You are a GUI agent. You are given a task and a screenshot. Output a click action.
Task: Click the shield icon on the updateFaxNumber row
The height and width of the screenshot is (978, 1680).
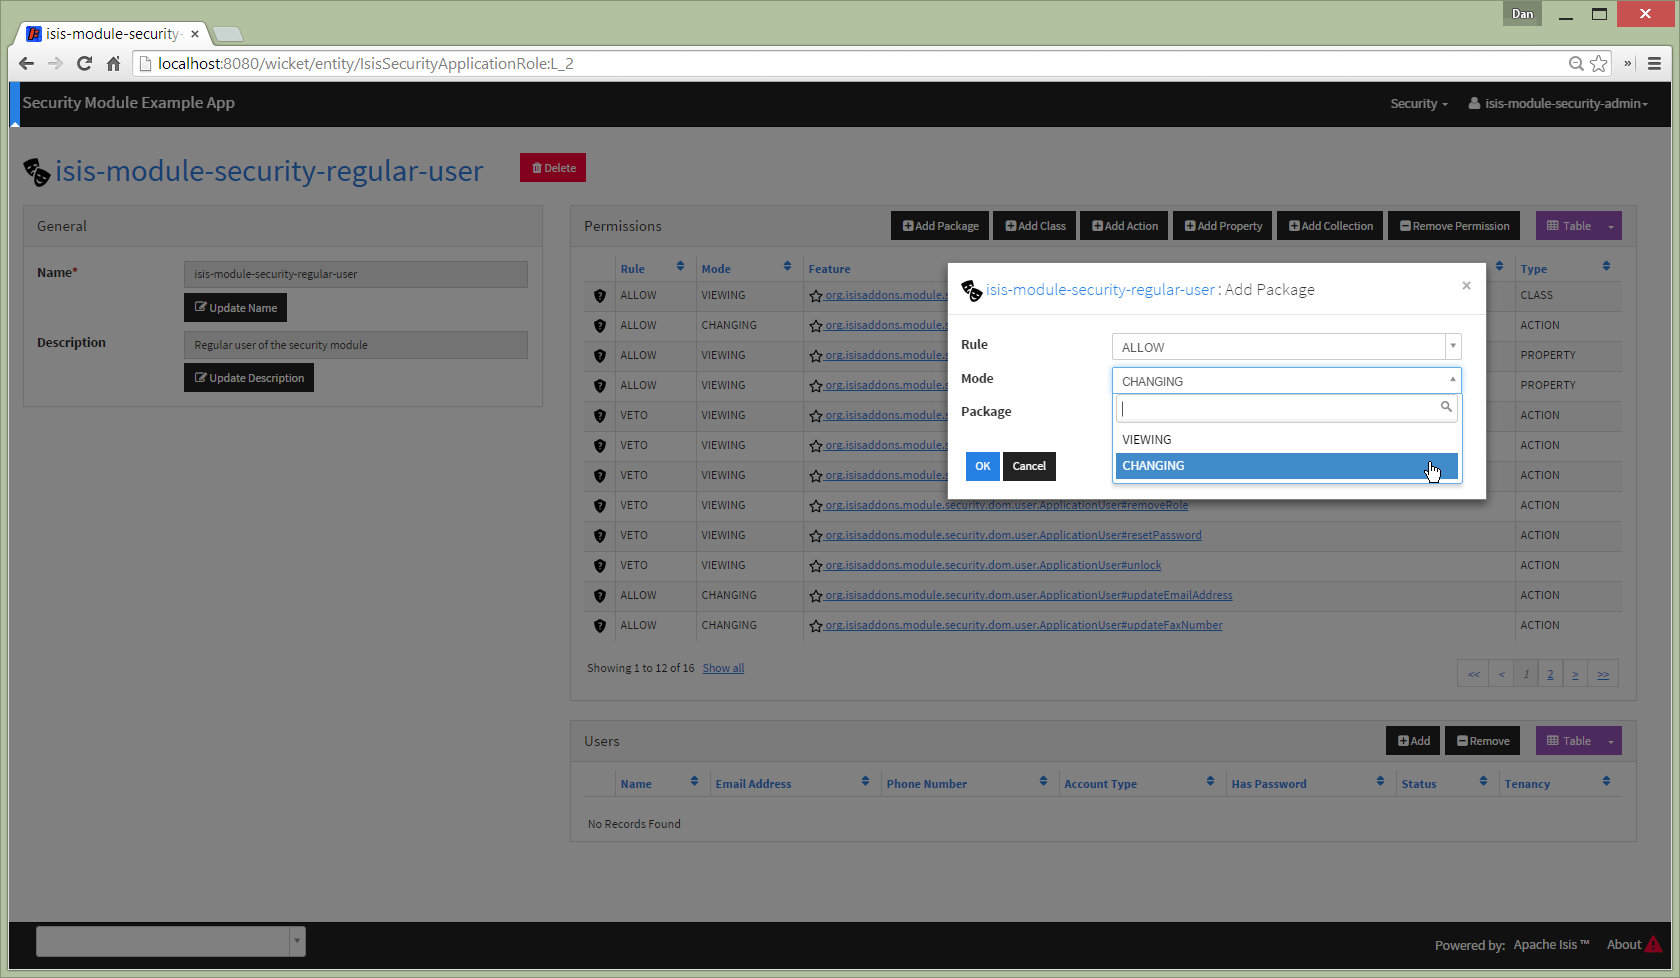[600, 626]
